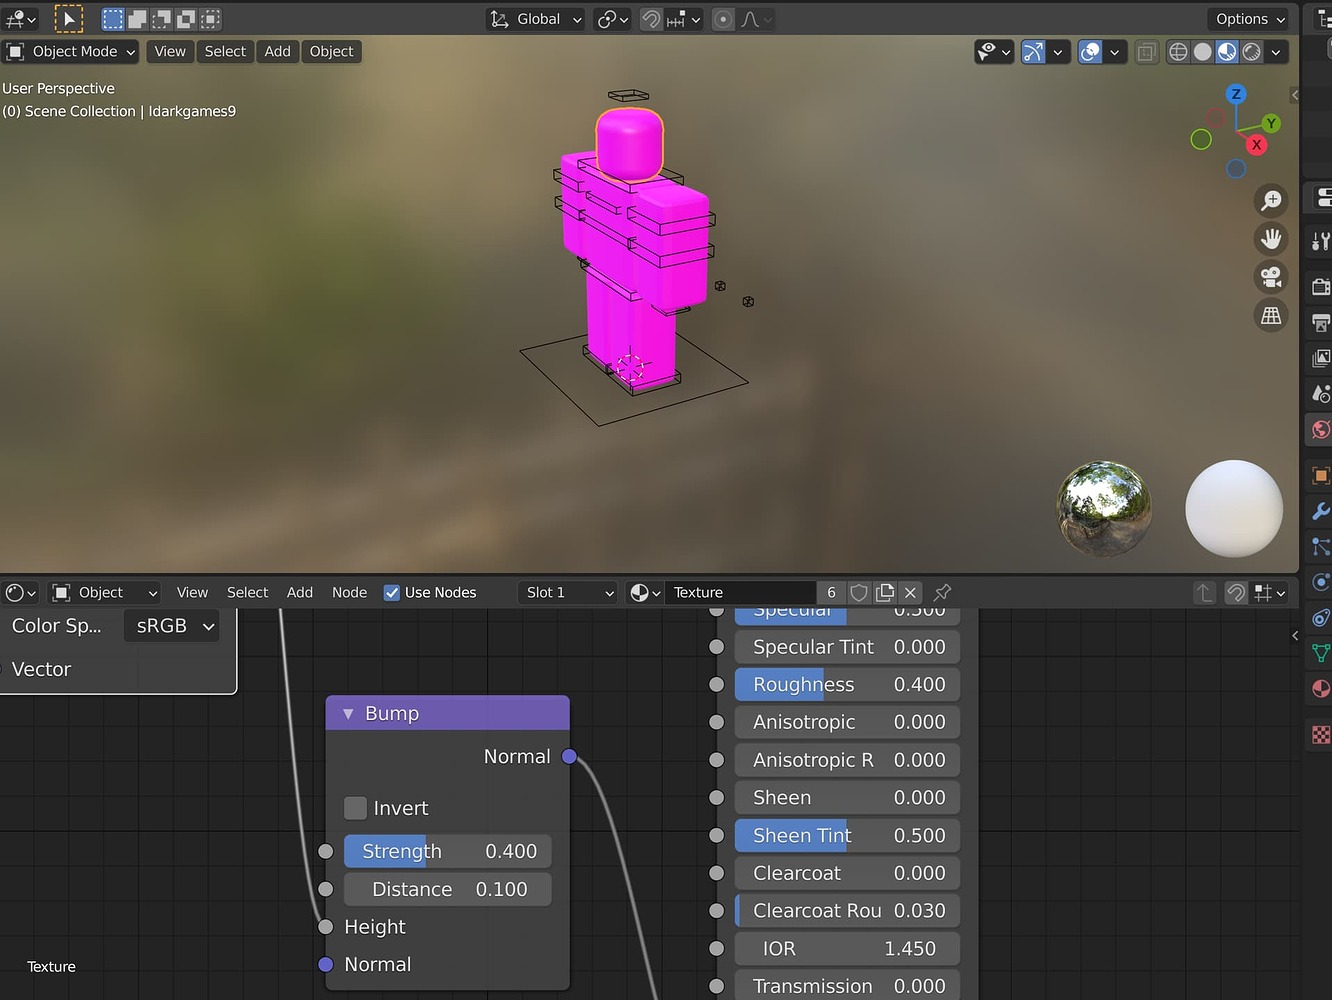Select the Modifier properties wrench icon

1318,510
